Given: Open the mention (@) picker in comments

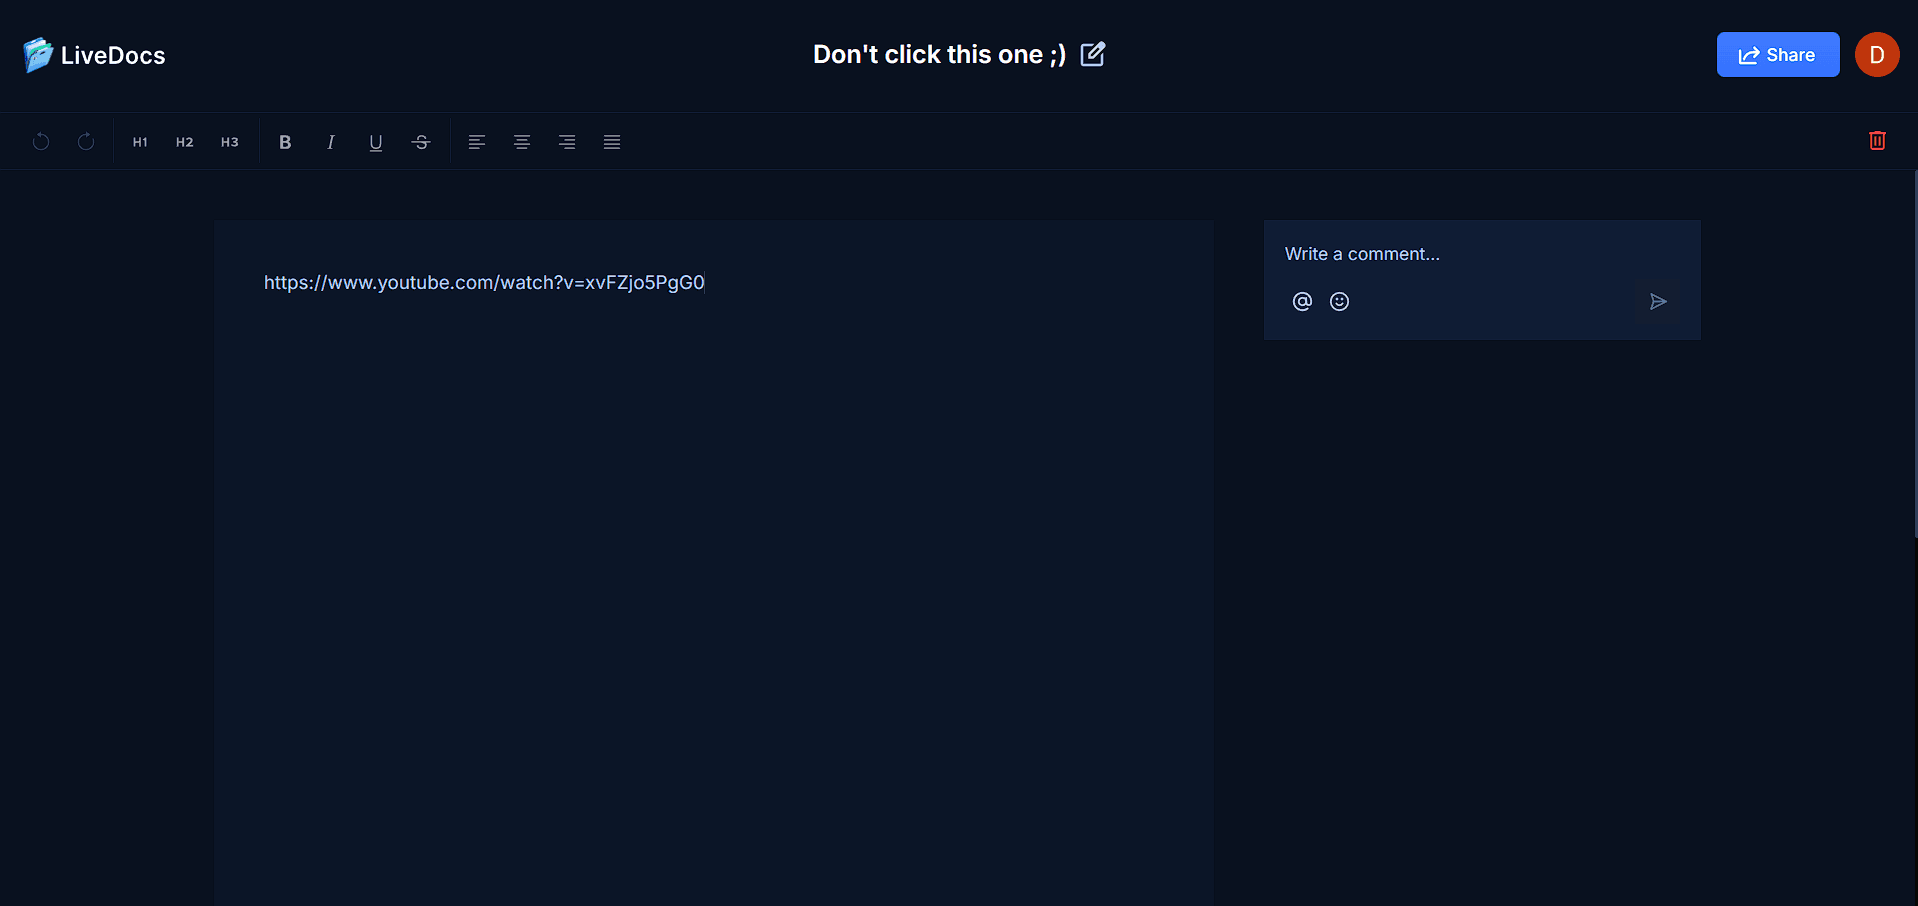Looking at the screenshot, I should [1302, 300].
